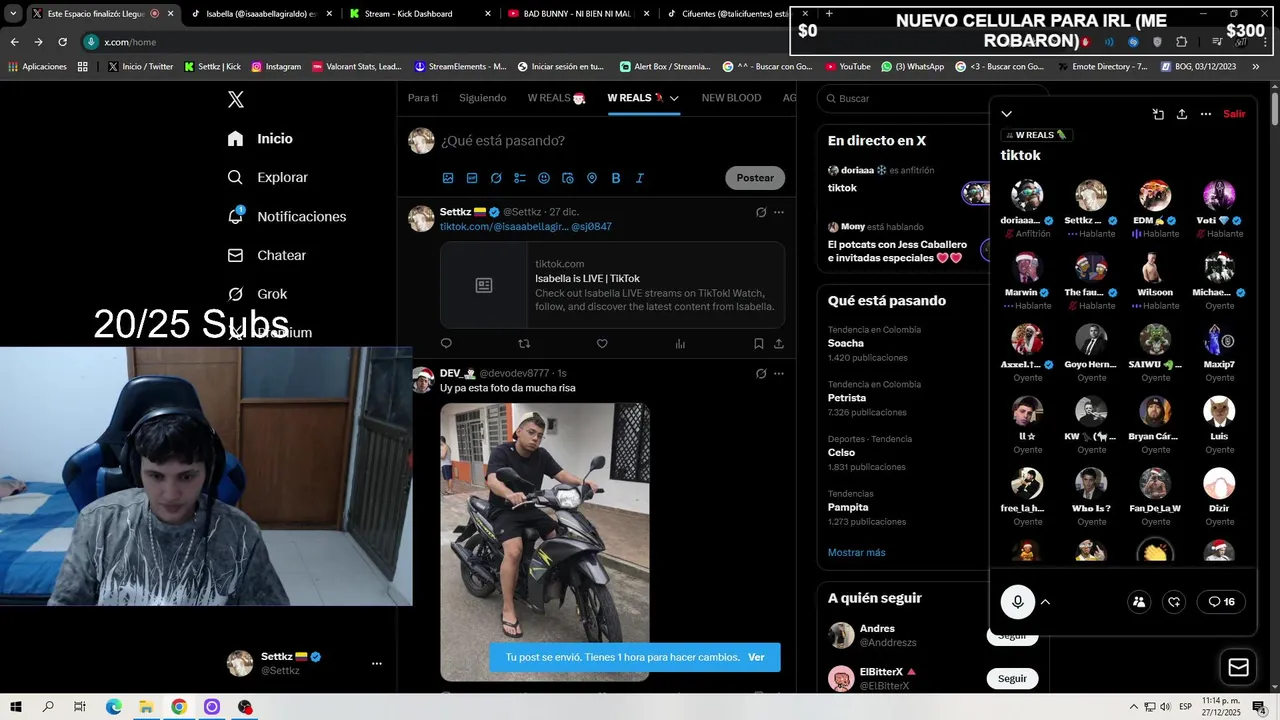Open the emoji picker in composer
Image resolution: width=1280 pixels, height=720 pixels.
[x=544, y=178]
